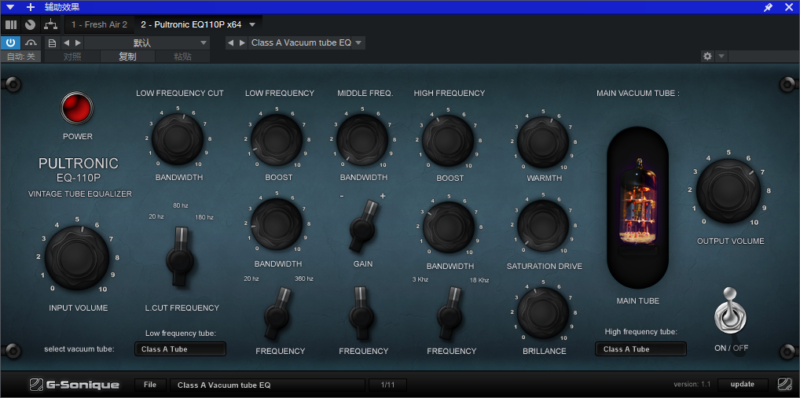
Task: Open the effects window dropdown triangle
Action: point(11,7)
